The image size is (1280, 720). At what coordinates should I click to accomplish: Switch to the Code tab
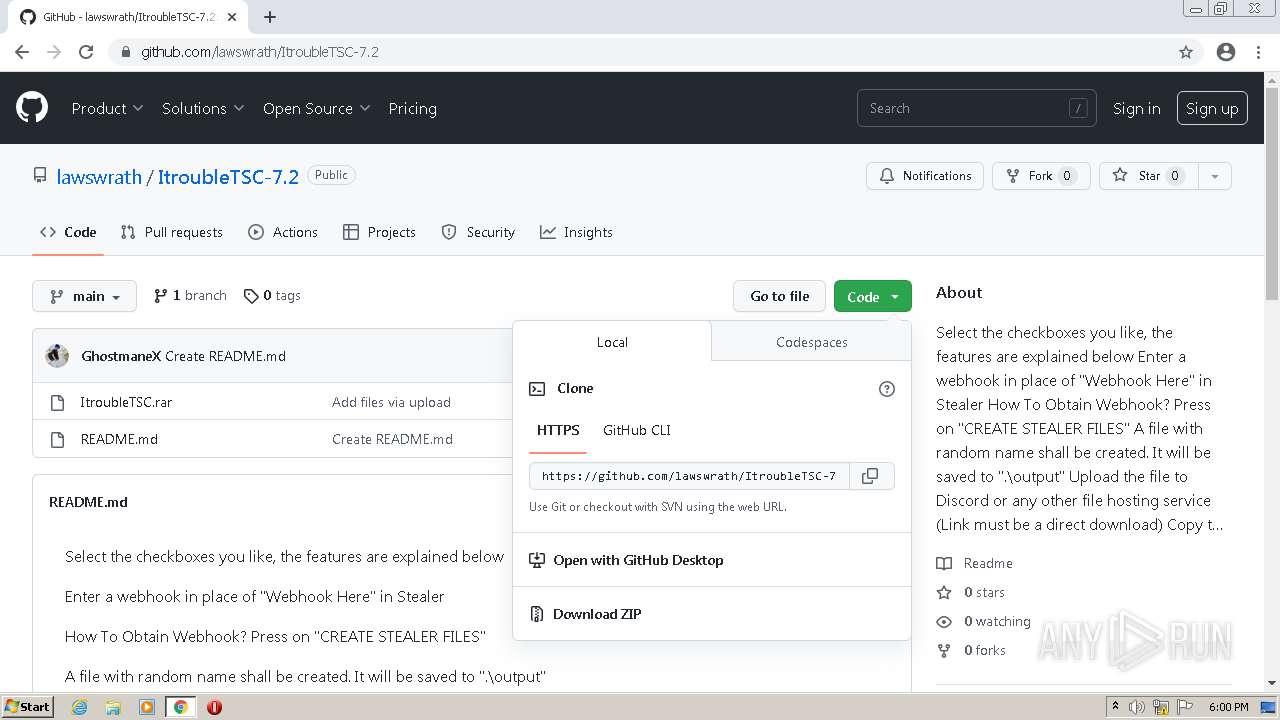click(x=68, y=232)
